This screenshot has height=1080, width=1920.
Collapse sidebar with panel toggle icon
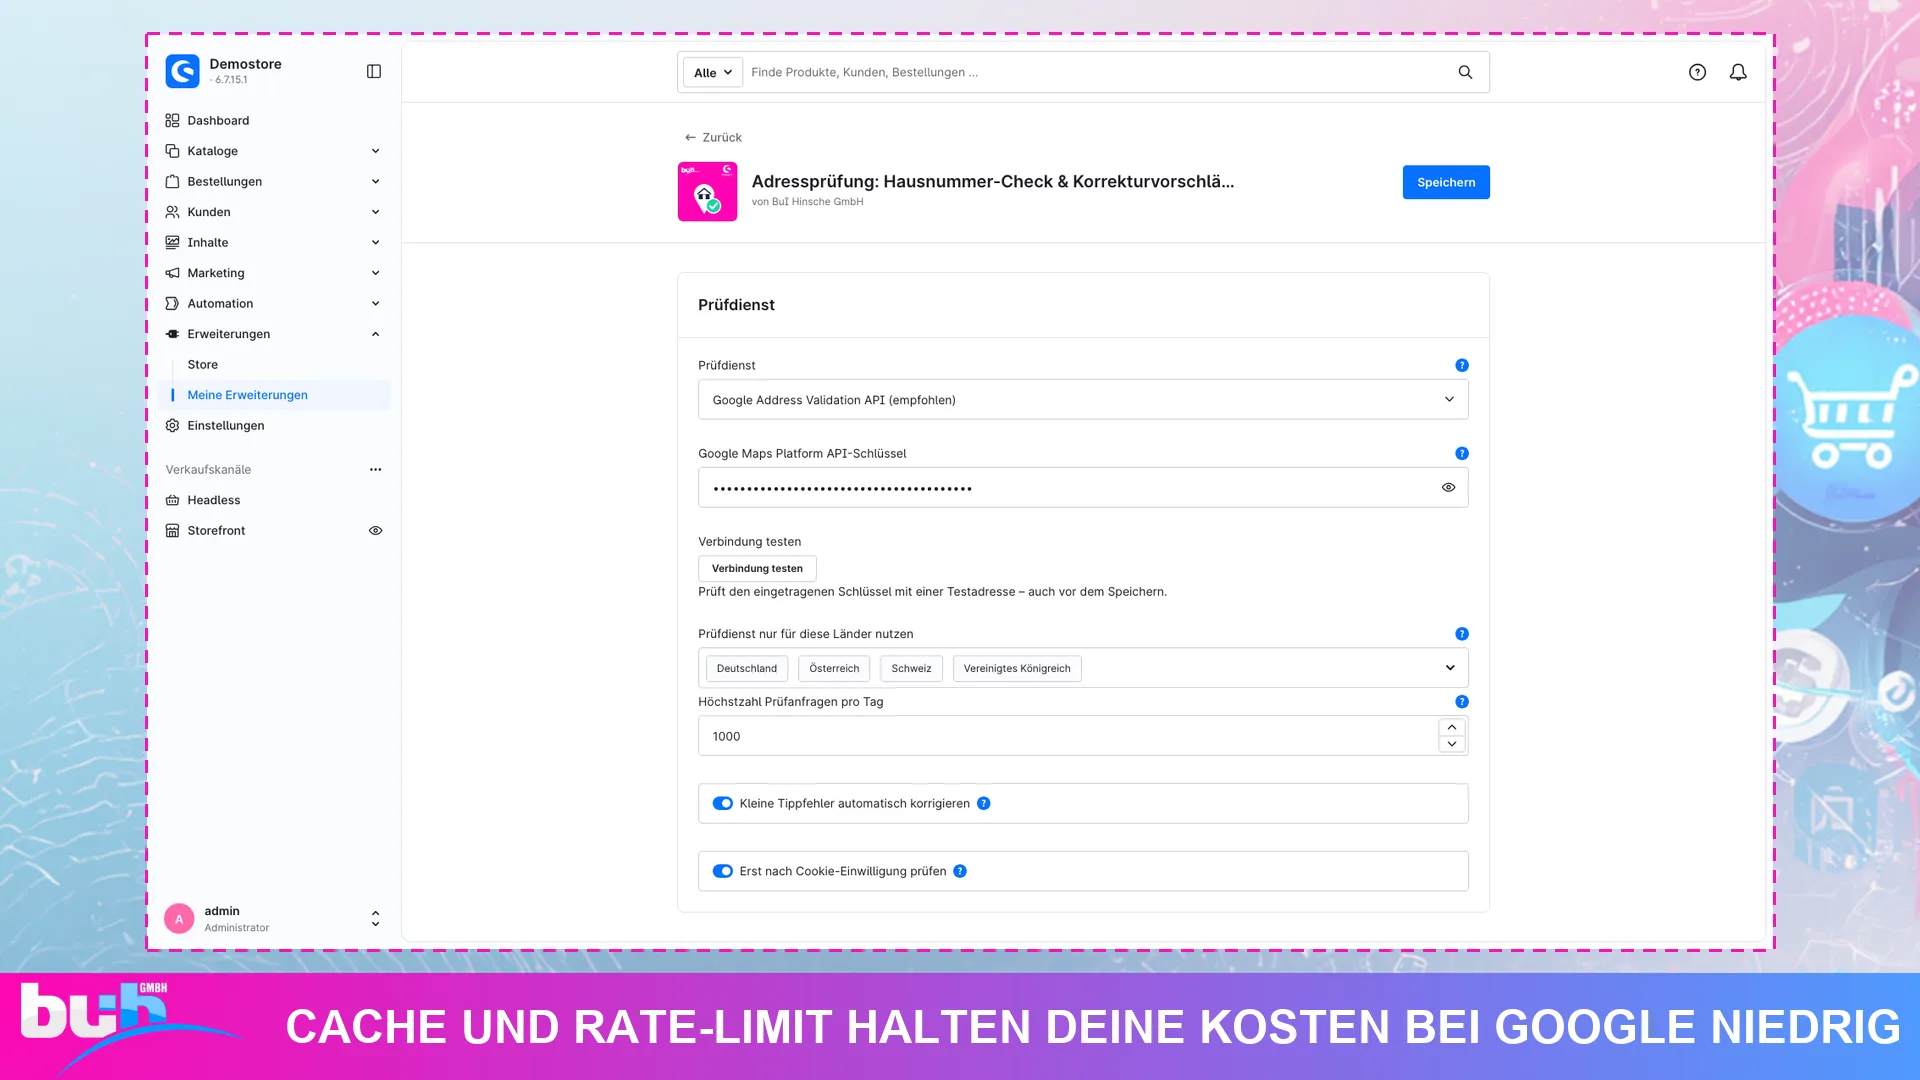coord(374,71)
